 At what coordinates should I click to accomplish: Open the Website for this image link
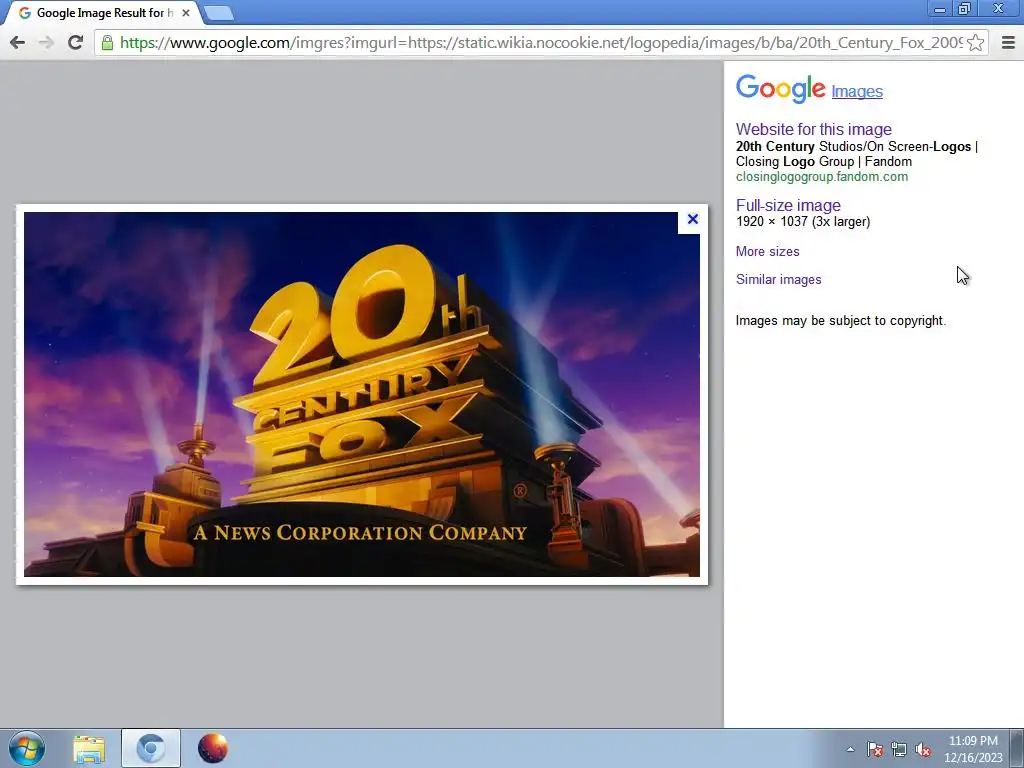click(814, 129)
